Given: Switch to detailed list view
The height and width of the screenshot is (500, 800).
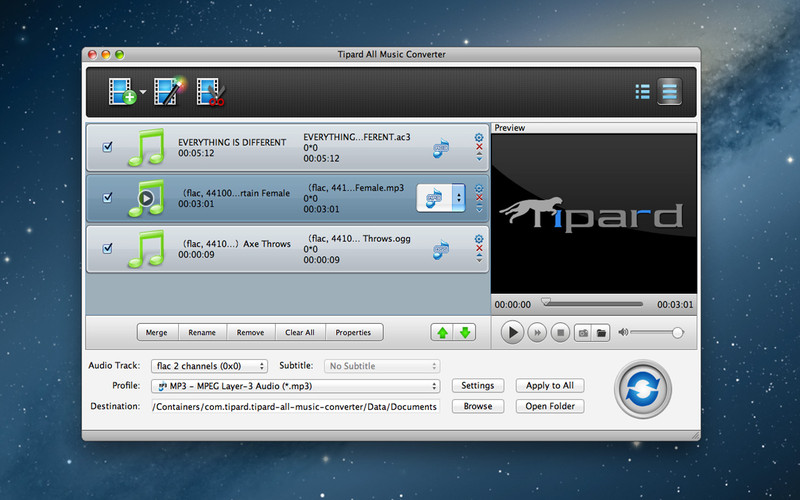Looking at the screenshot, I should coord(669,92).
